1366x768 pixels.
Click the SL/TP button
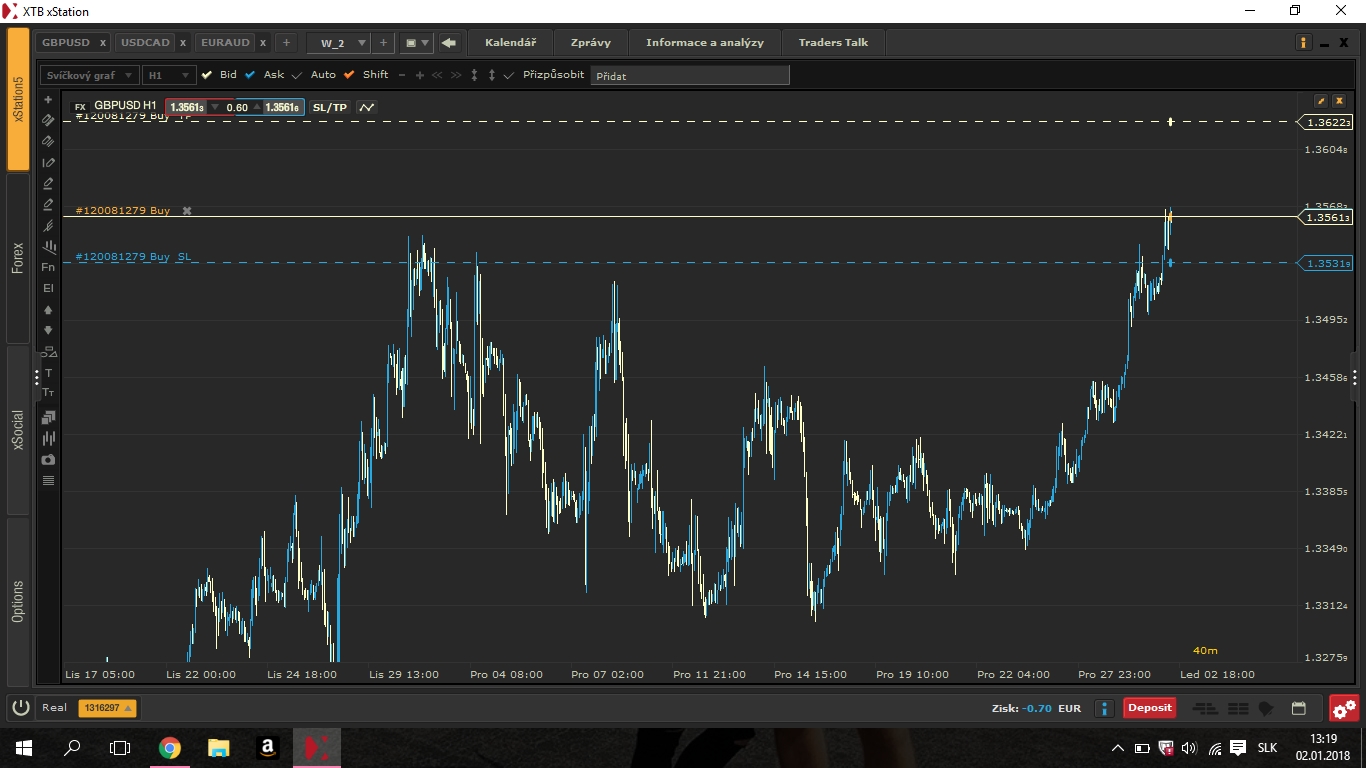tap(329, 107)
